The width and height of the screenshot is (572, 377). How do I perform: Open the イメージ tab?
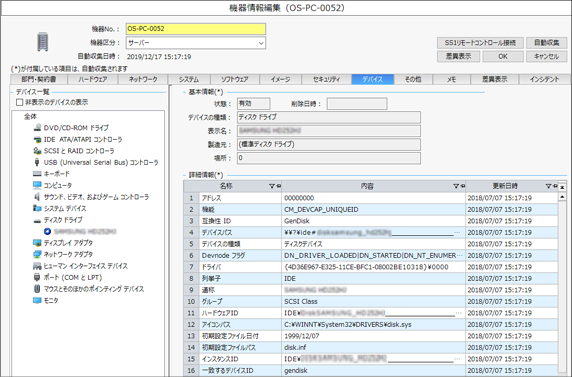click(281, 79)
